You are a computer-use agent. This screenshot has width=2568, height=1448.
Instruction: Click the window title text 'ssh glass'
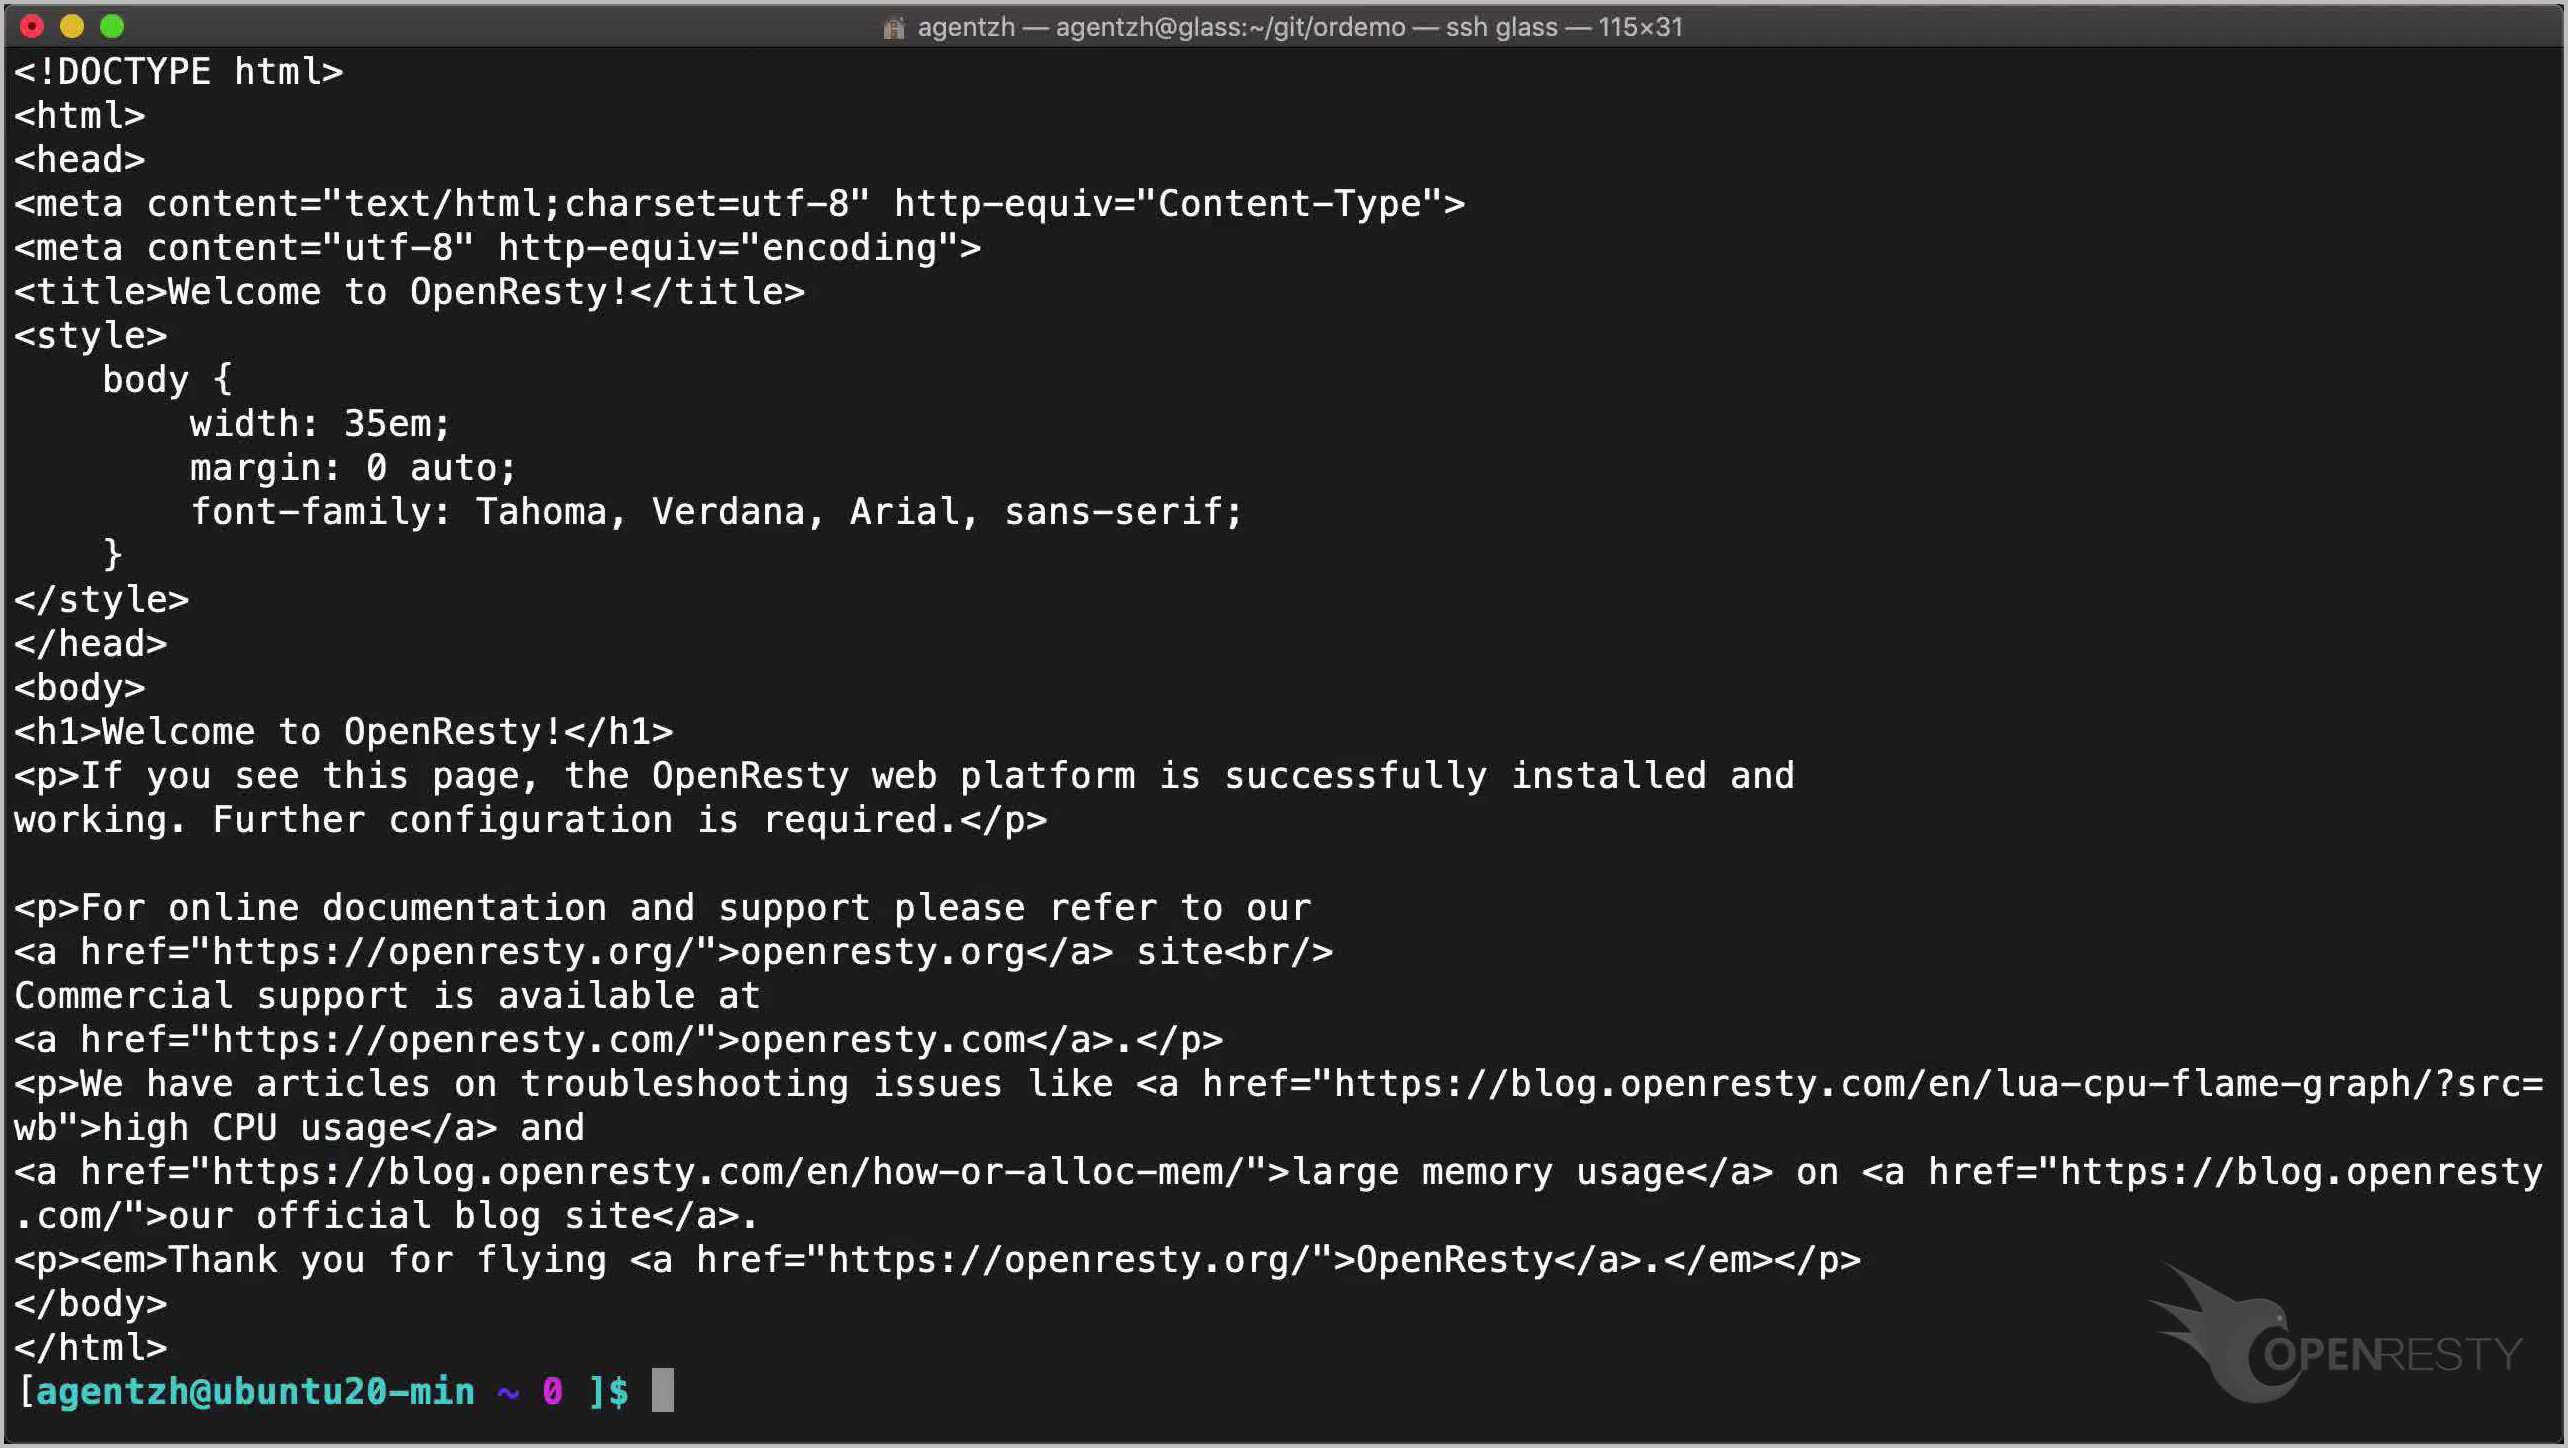(1501, 27)
